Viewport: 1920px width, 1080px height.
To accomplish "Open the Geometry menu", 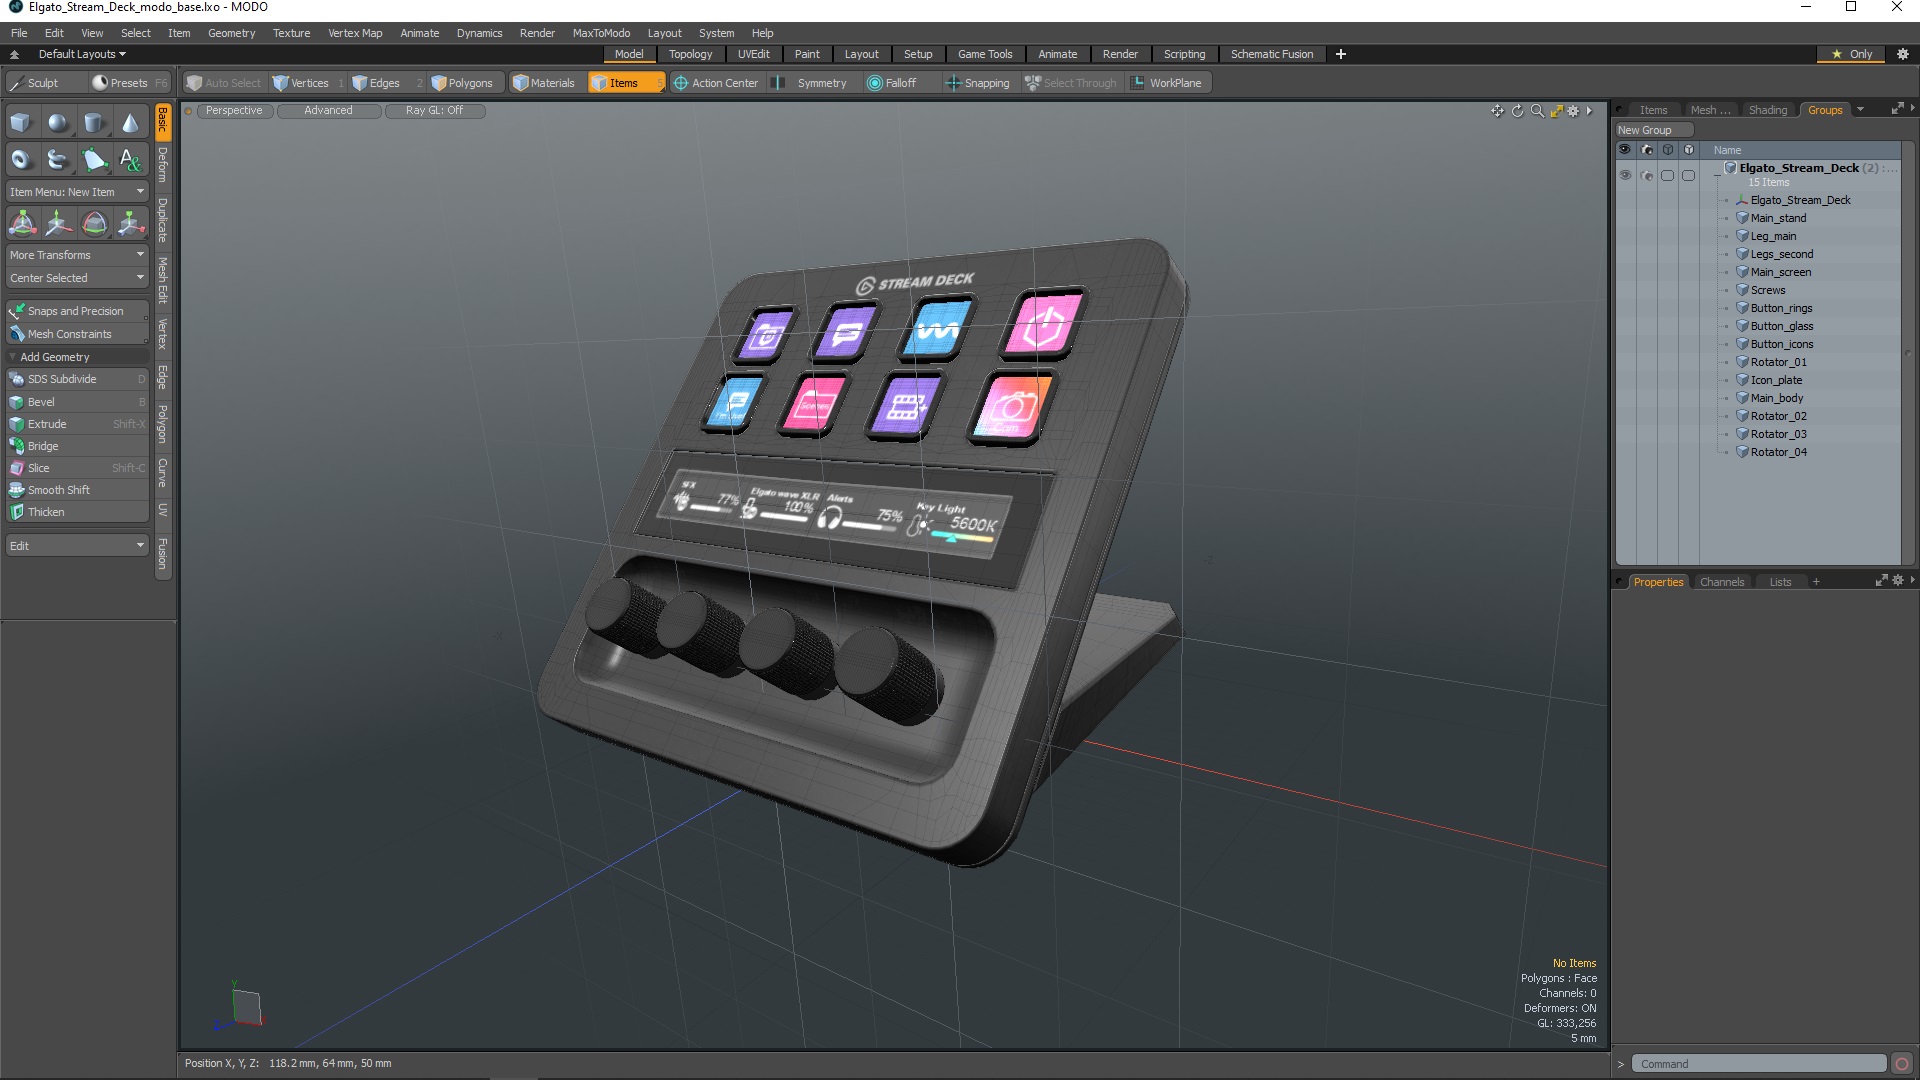I will pyautogui.click(x=231, y=33).
